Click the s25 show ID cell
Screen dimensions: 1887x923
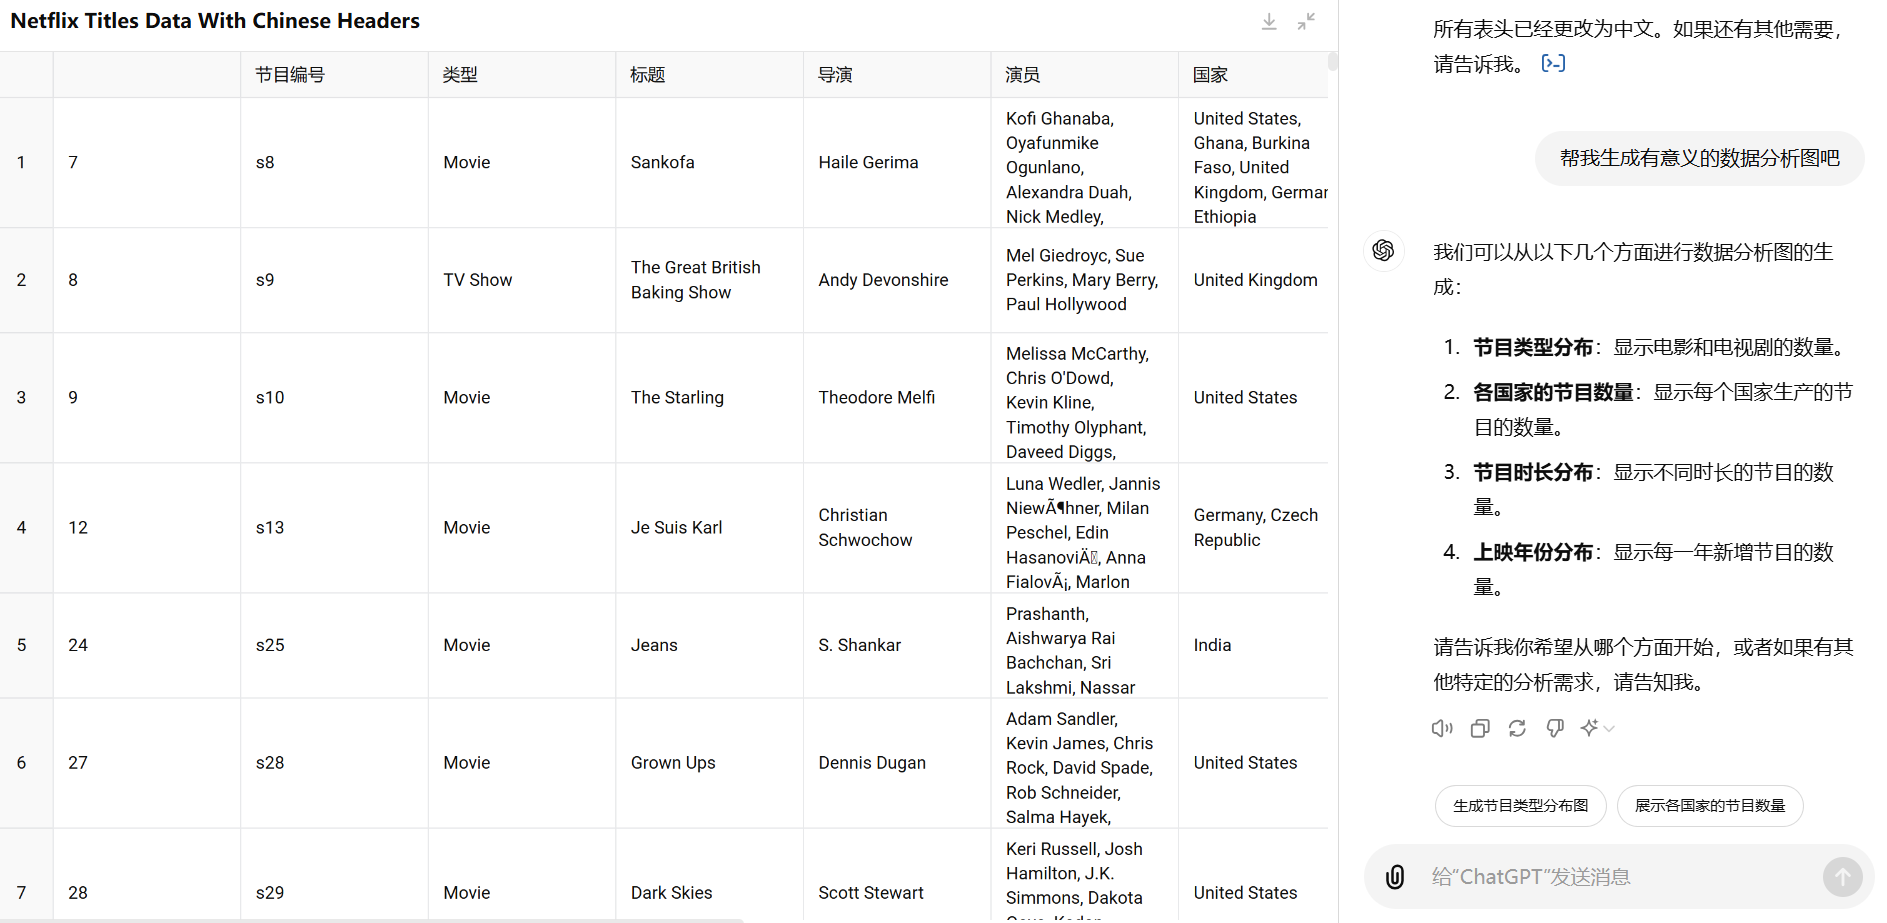334,645
